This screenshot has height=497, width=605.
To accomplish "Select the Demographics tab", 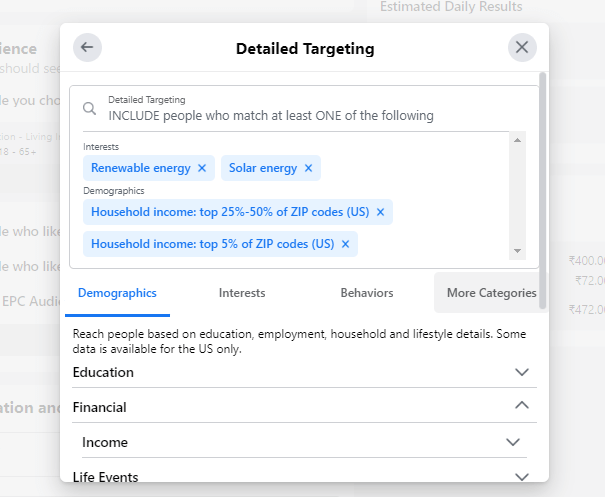I will pyautogui.click(x=117, y=293).
